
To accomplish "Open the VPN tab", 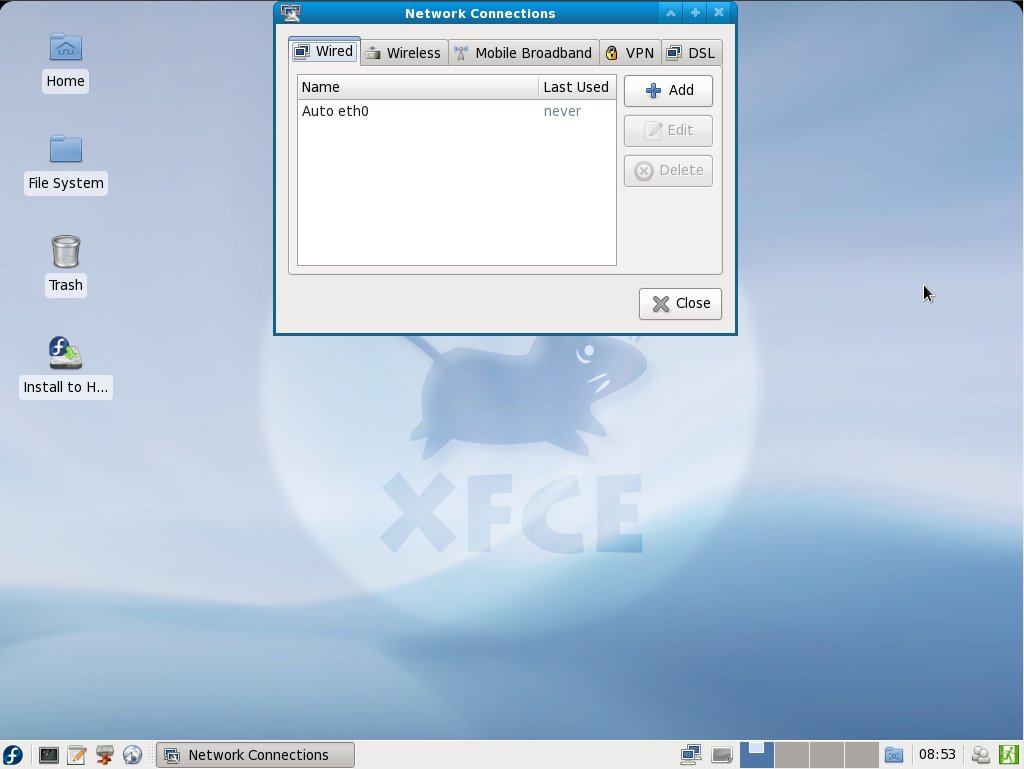I will pyautogui.click(x=630, y=53).
